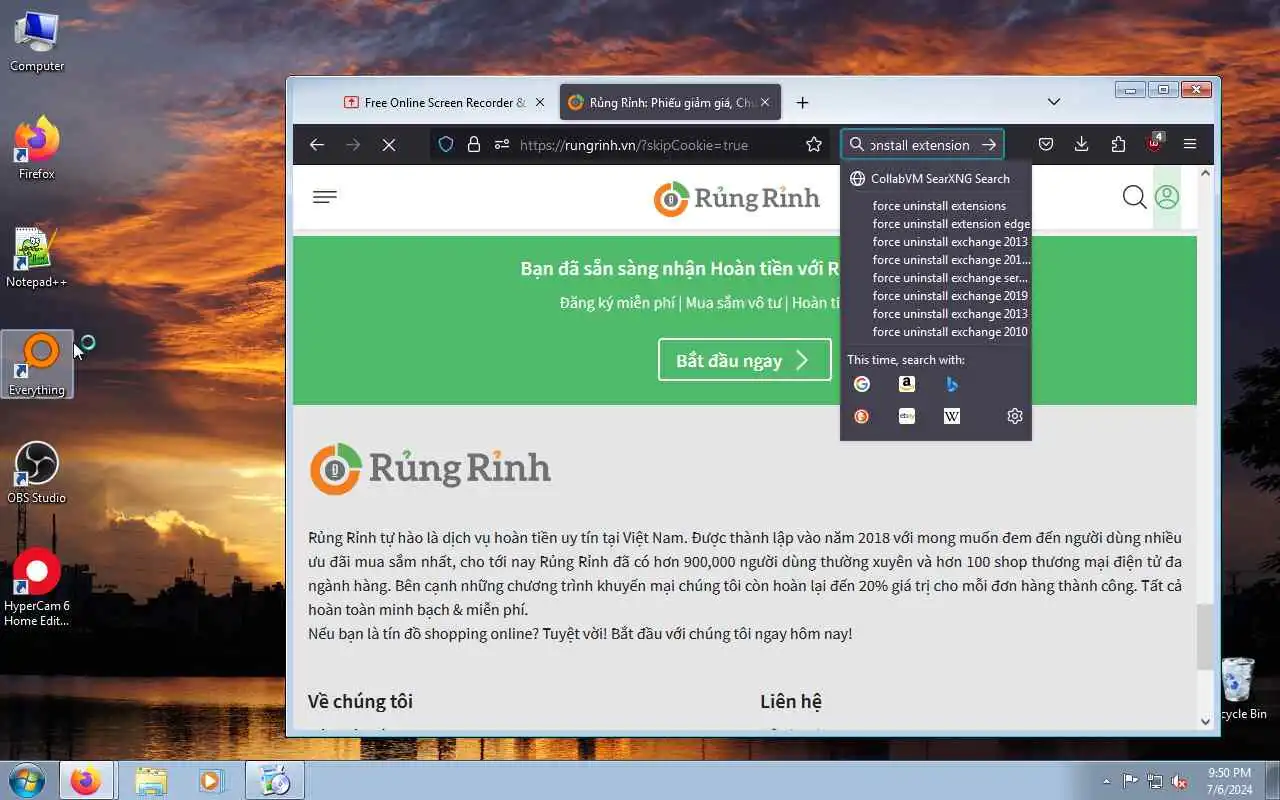Search this time with DuckDuckGo
1280x800 pixels.
pyautogui.click(x=862, y=416)
